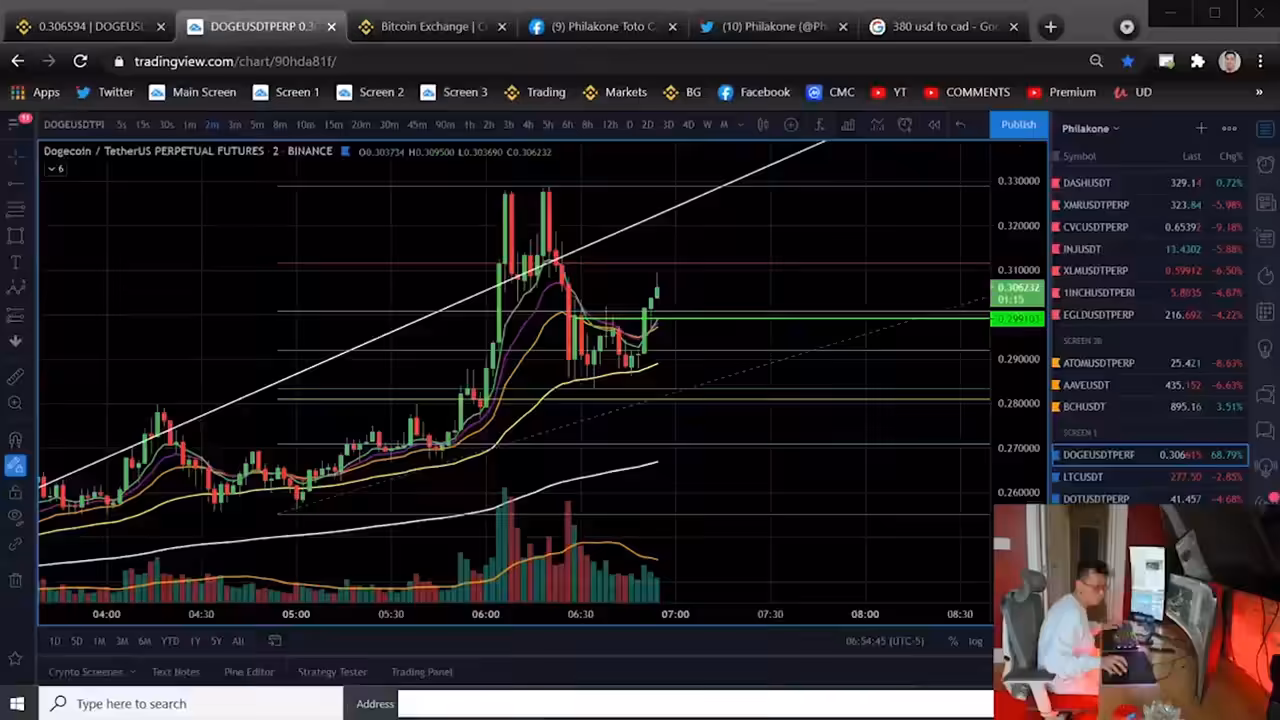Open the Main Screen bookmark
Image resolution: width=1280 pixels, height=720 pixels.
pos(193,92)
